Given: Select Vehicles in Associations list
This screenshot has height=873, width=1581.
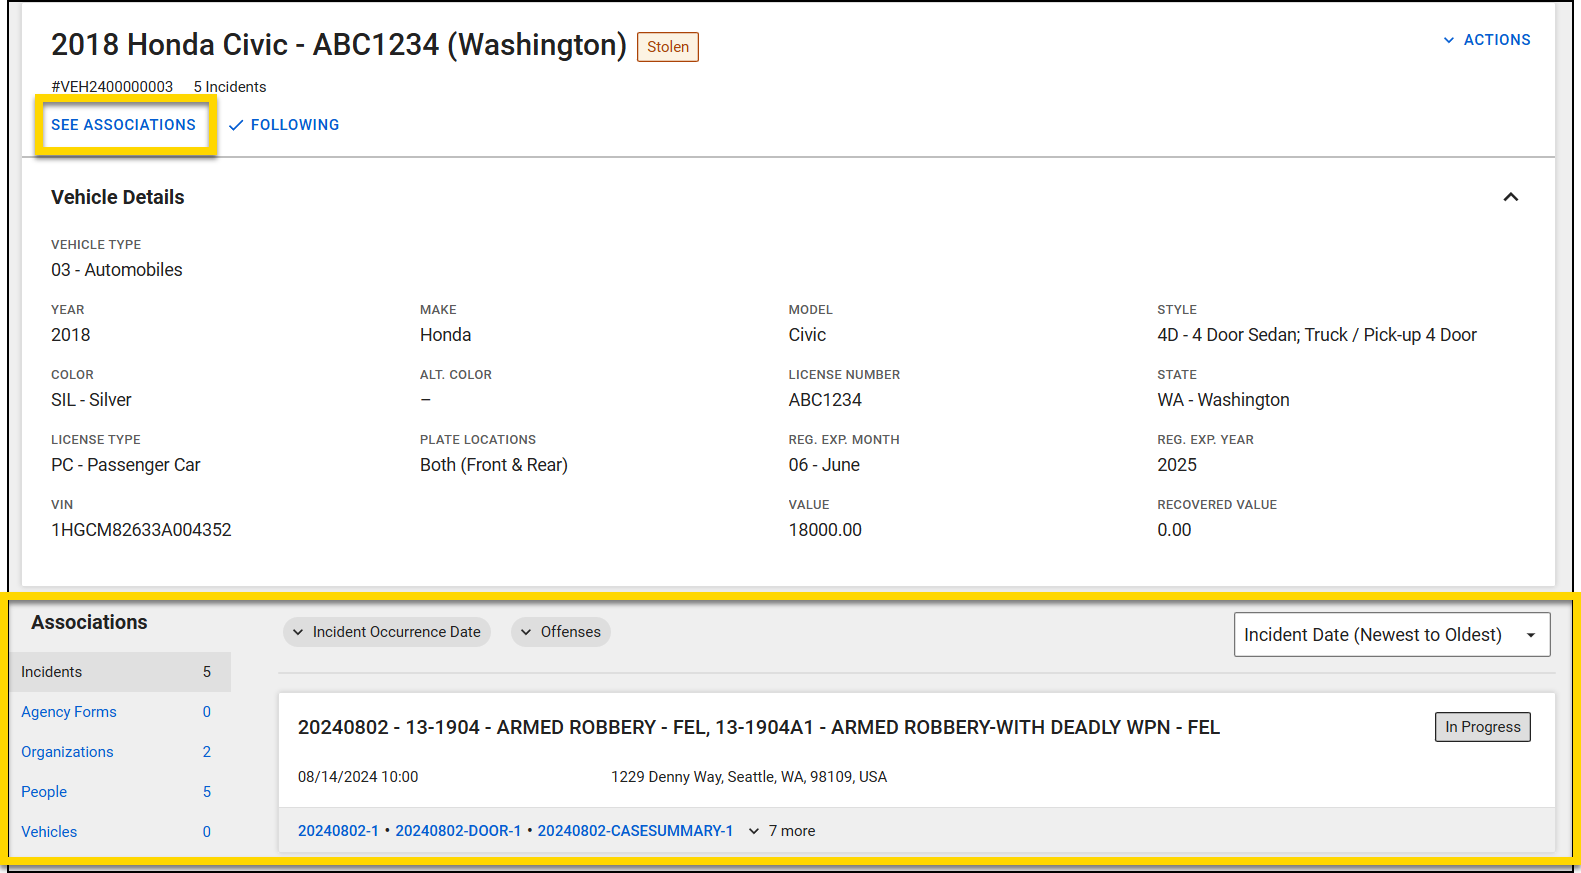Looking at the screenshot, I should click(x=49, y=832).
